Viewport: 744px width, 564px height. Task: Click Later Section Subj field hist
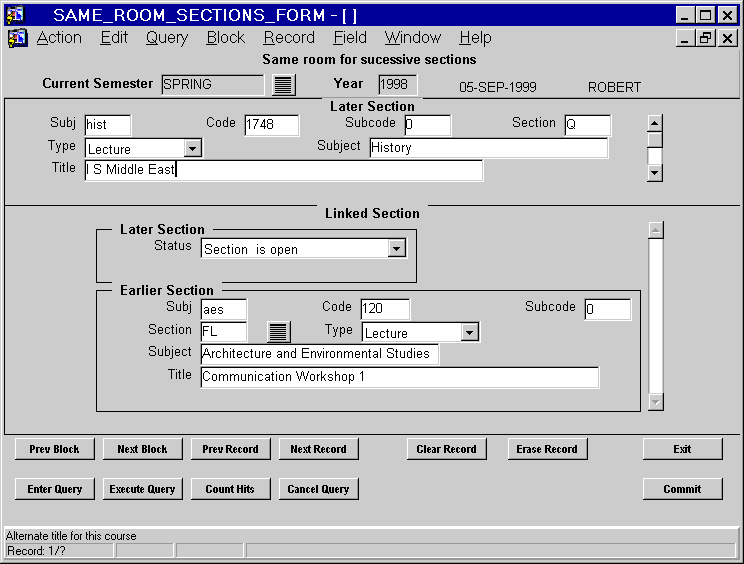108,125
